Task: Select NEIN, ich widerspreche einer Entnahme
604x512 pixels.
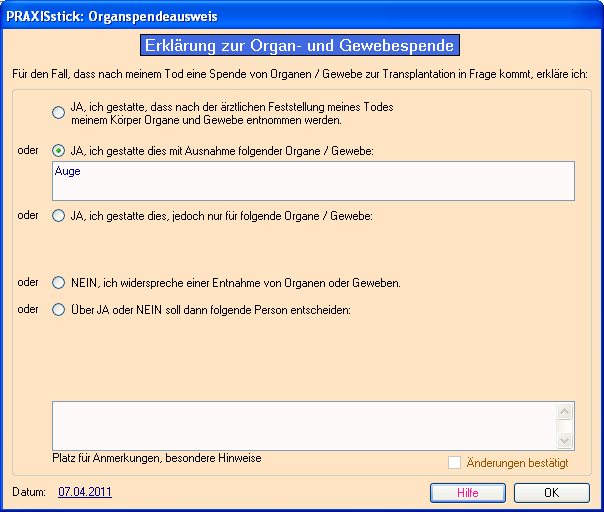Action: click(x=59, y=283)
